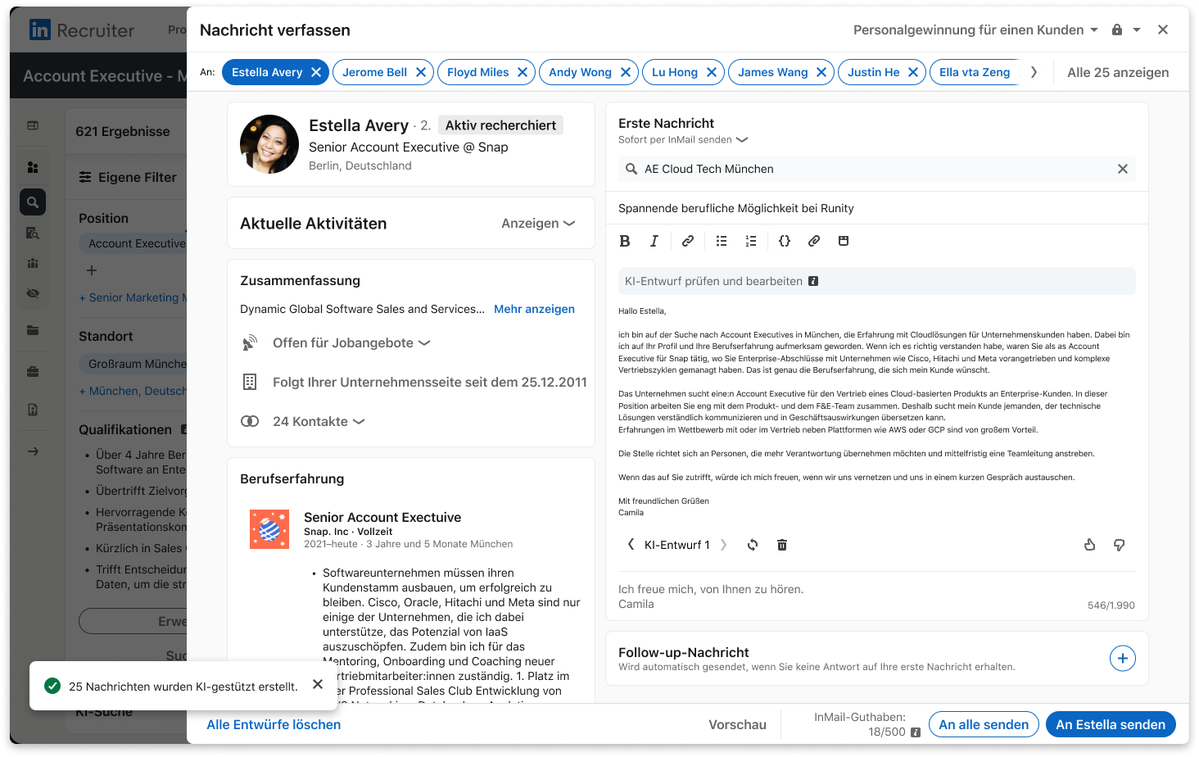The image size is (1199, 757).
Task: Give thumbs down to the AI draft
Action: coord(1119,545)
